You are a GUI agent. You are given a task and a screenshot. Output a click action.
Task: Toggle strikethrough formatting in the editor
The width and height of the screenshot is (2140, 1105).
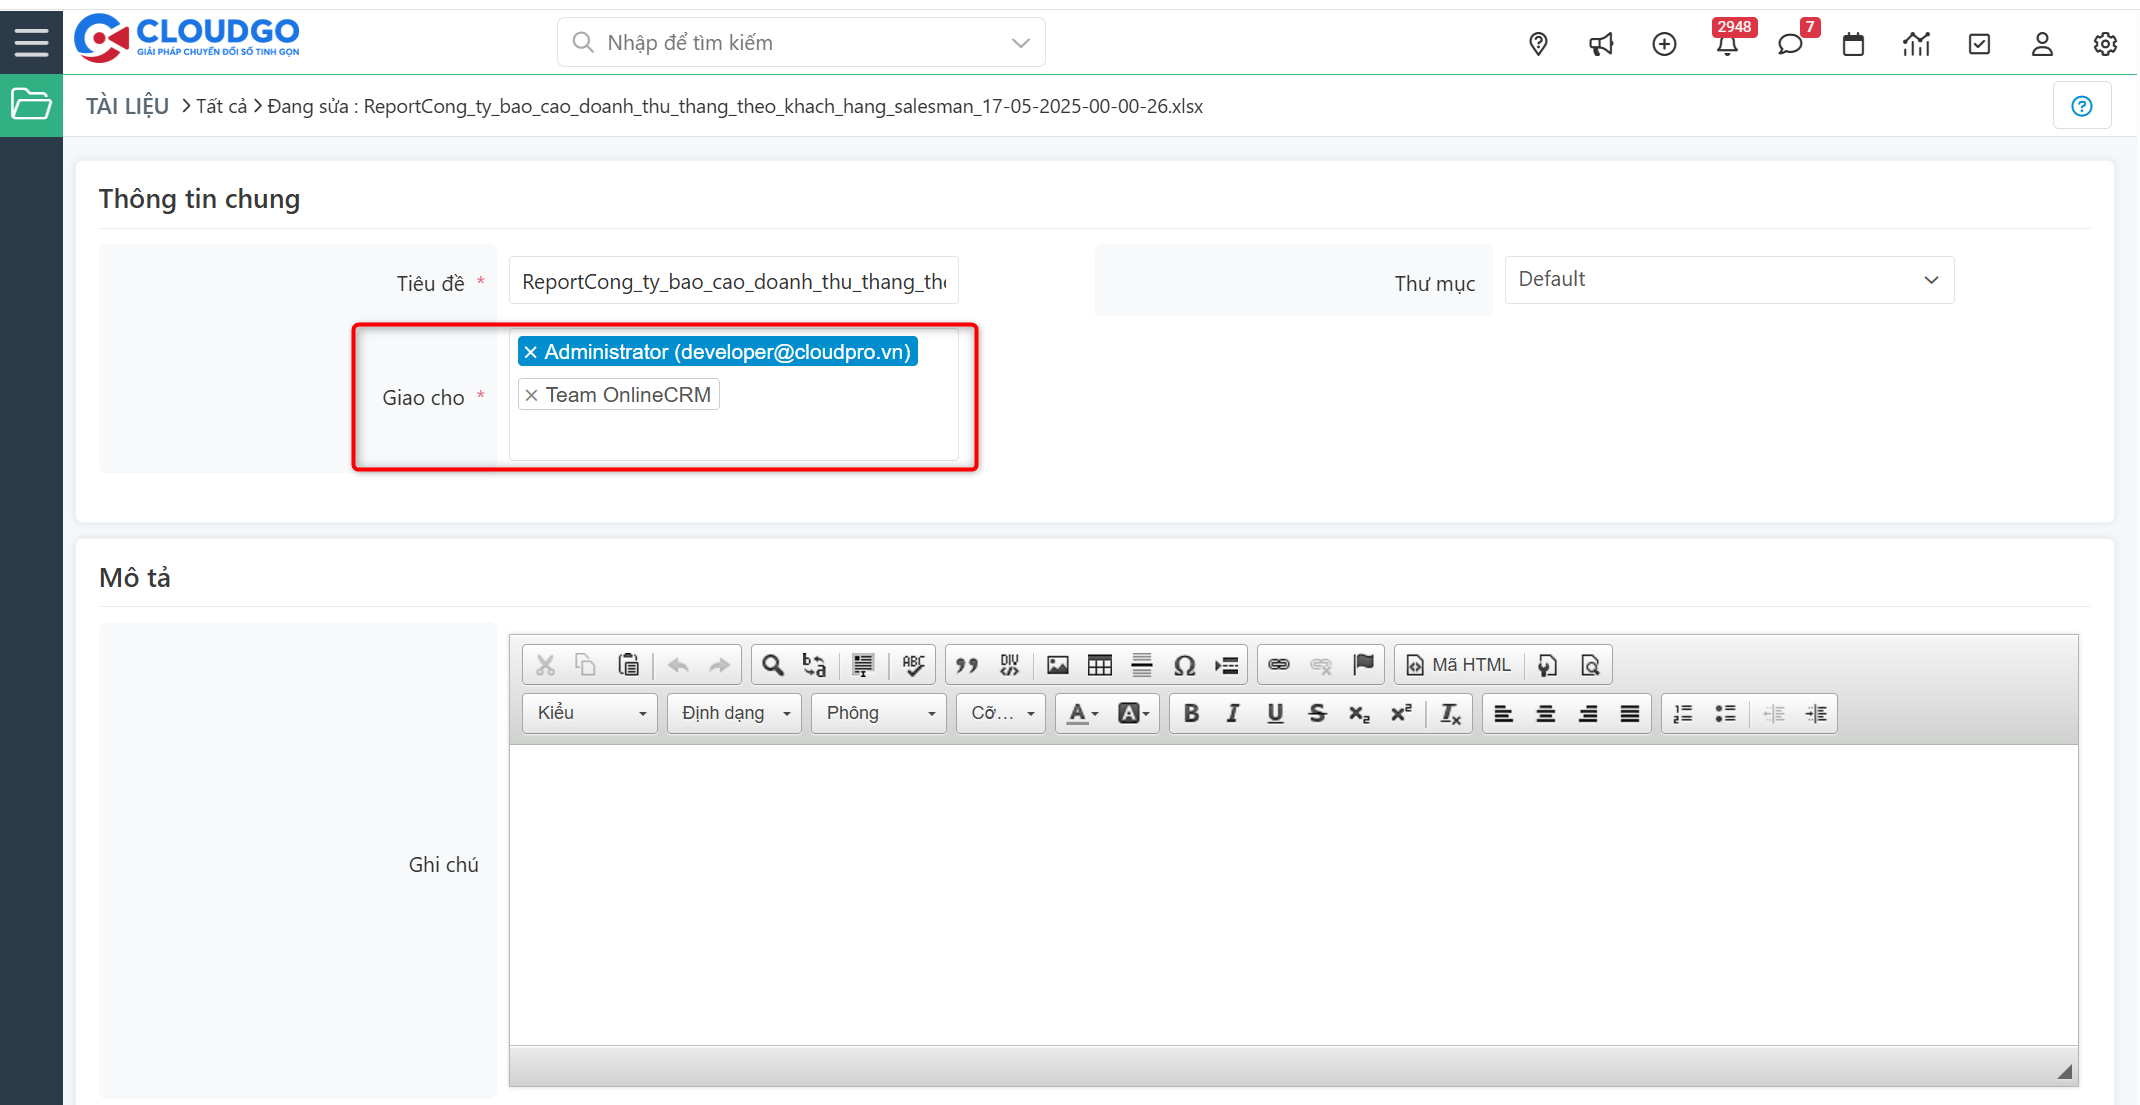1317,713
